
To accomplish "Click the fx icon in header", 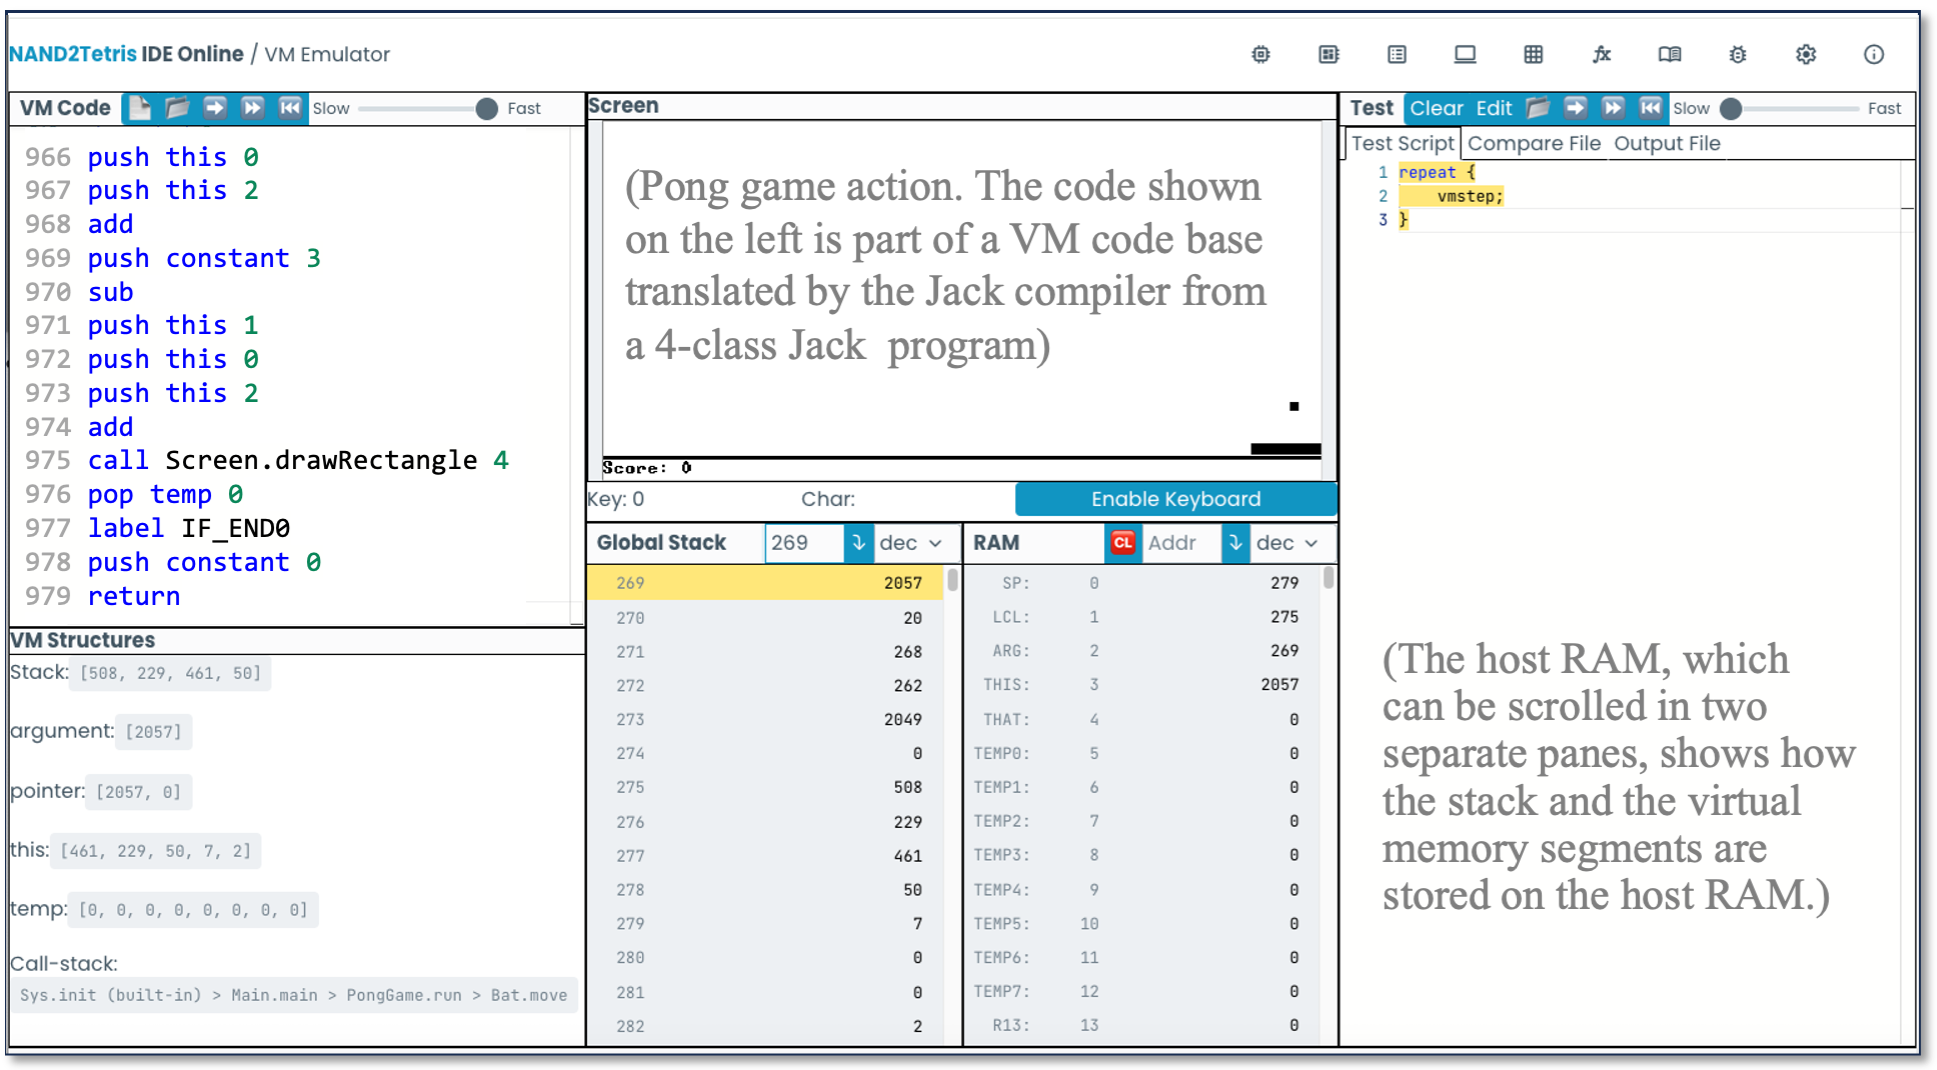I will [x=1601, y=55].
